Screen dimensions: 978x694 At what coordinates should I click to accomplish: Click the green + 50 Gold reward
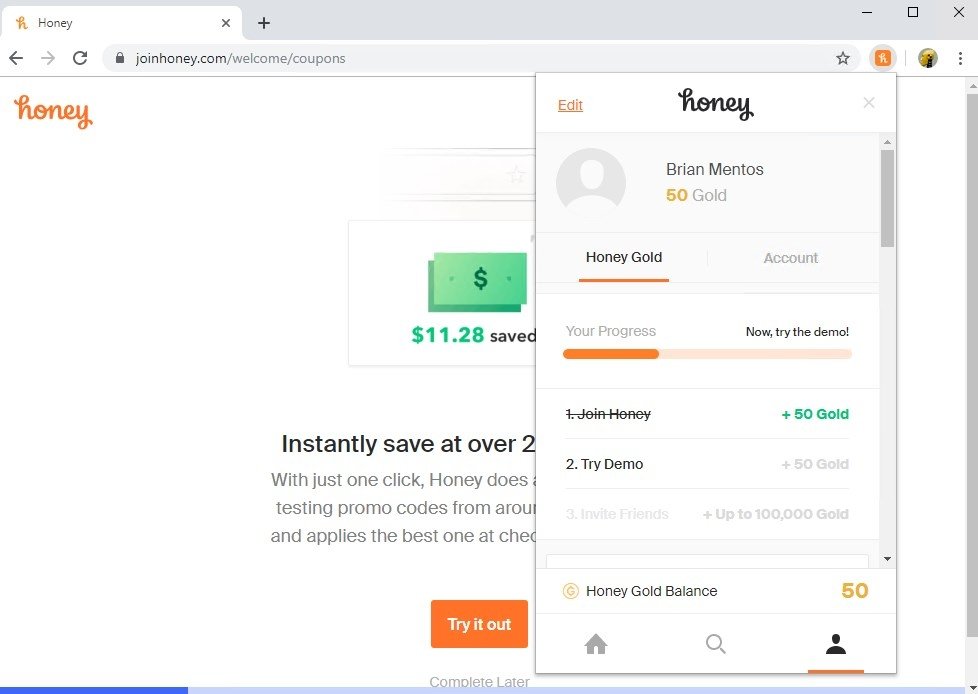[815, 414]
